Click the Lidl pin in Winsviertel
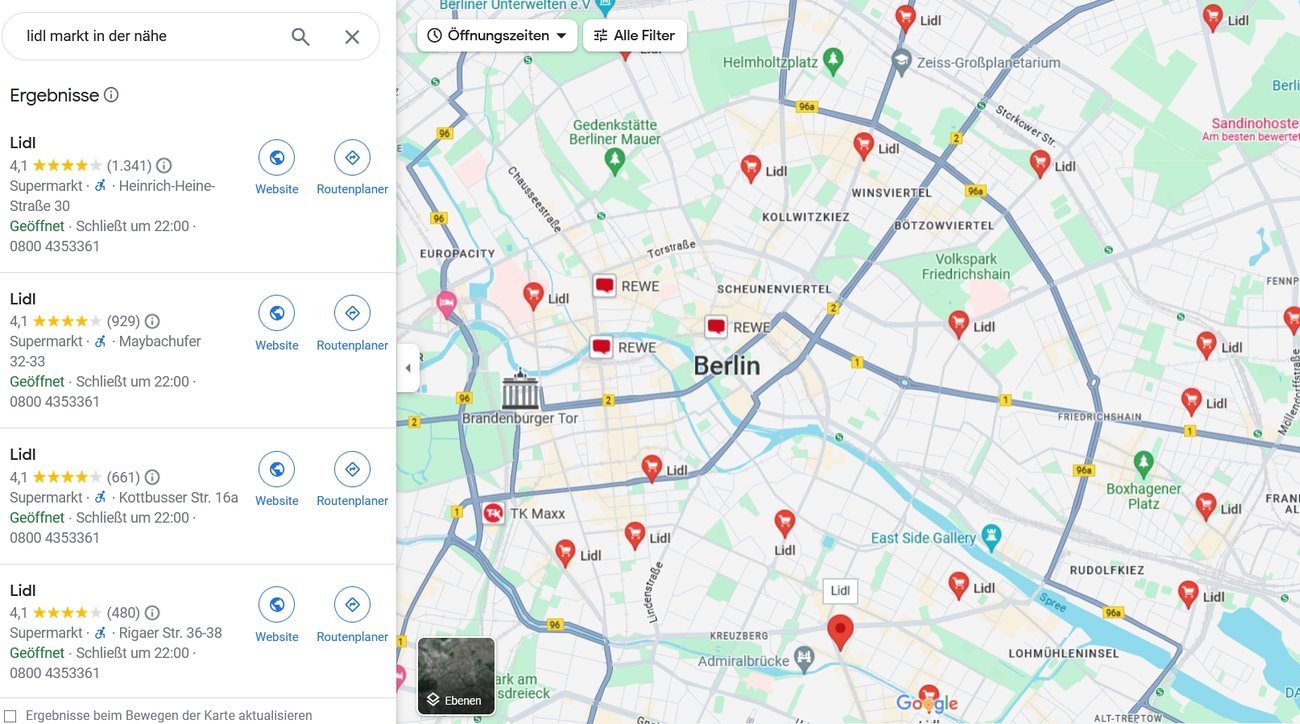 (864, 146)
